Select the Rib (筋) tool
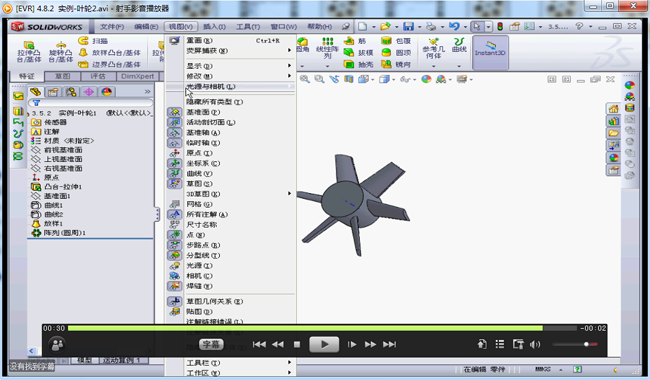Viewport: 650px width, 380px height. click(355, 41)
